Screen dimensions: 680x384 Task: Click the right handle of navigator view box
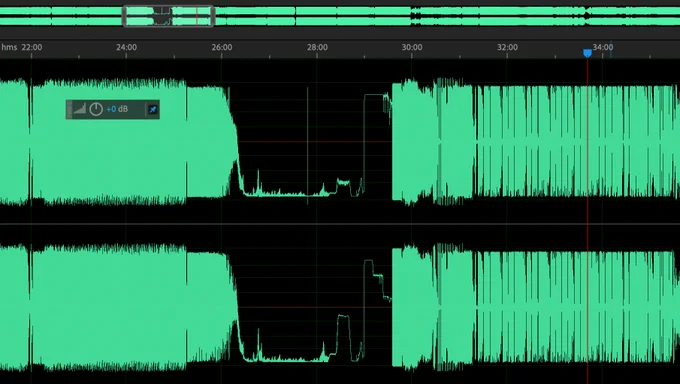tap(213, 16)
